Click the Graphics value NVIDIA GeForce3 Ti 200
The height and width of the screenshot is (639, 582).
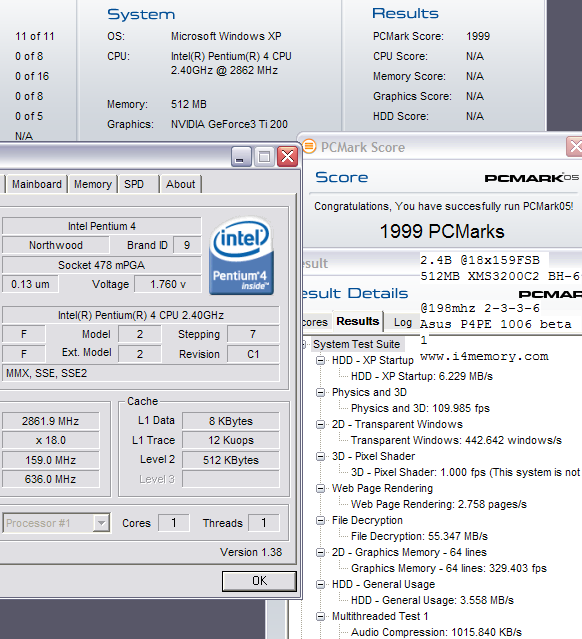[x=229, y=124]
